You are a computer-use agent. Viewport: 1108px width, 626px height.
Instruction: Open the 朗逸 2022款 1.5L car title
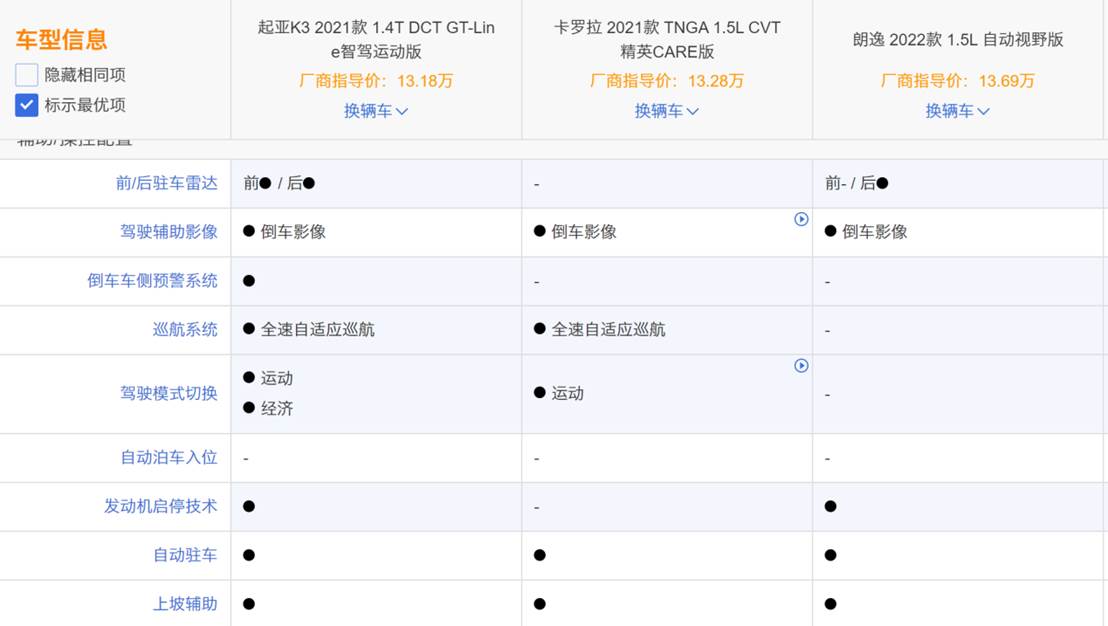(x=957, y=40)
